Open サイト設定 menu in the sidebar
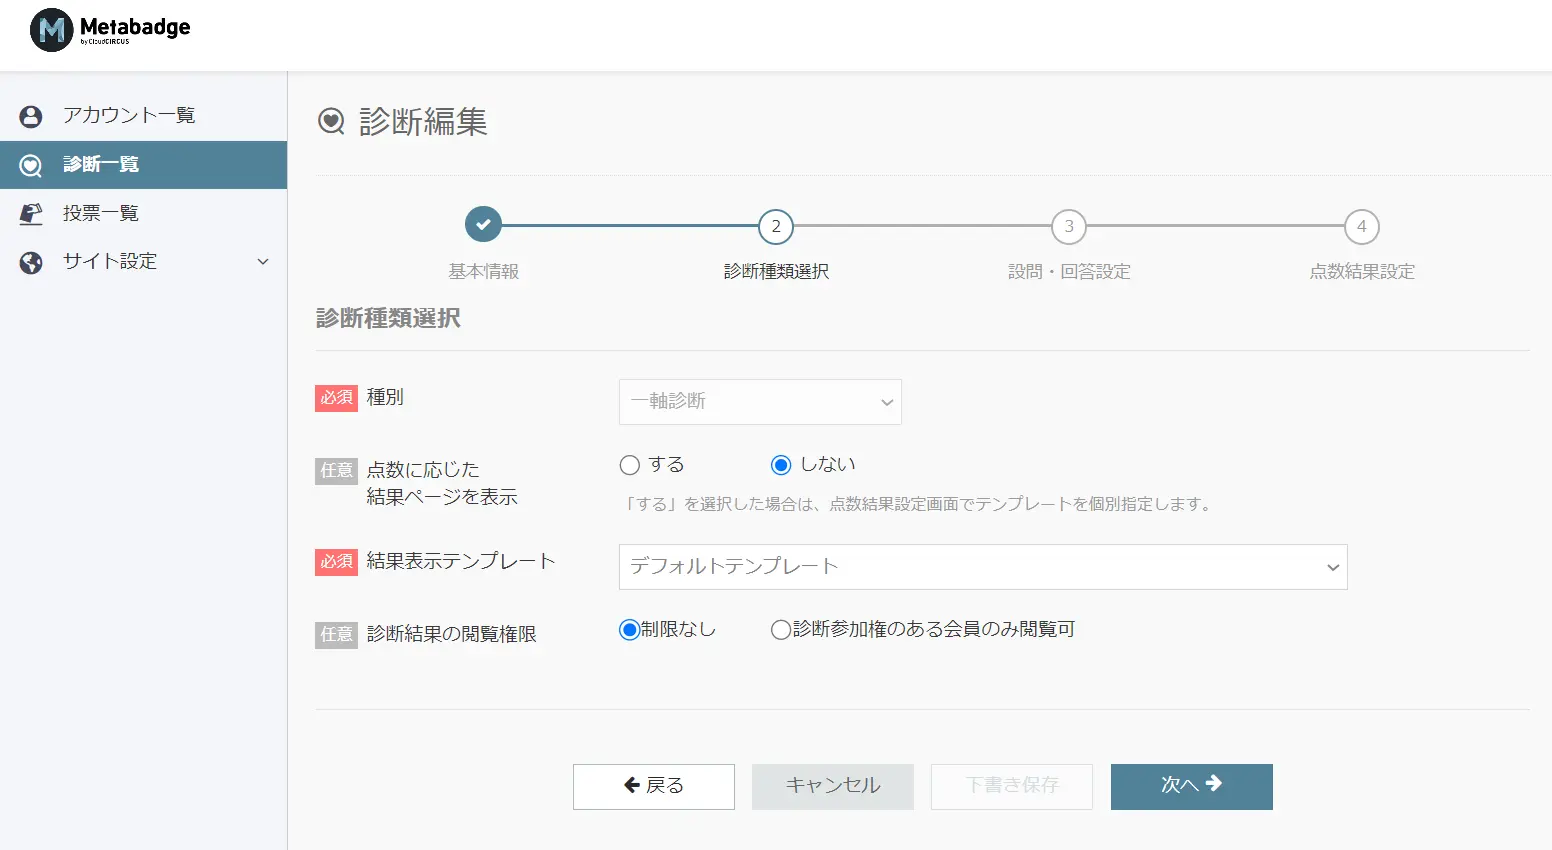Image resolution: width=1552 pixels, height=850 pixels. click(x=143, y=262)
